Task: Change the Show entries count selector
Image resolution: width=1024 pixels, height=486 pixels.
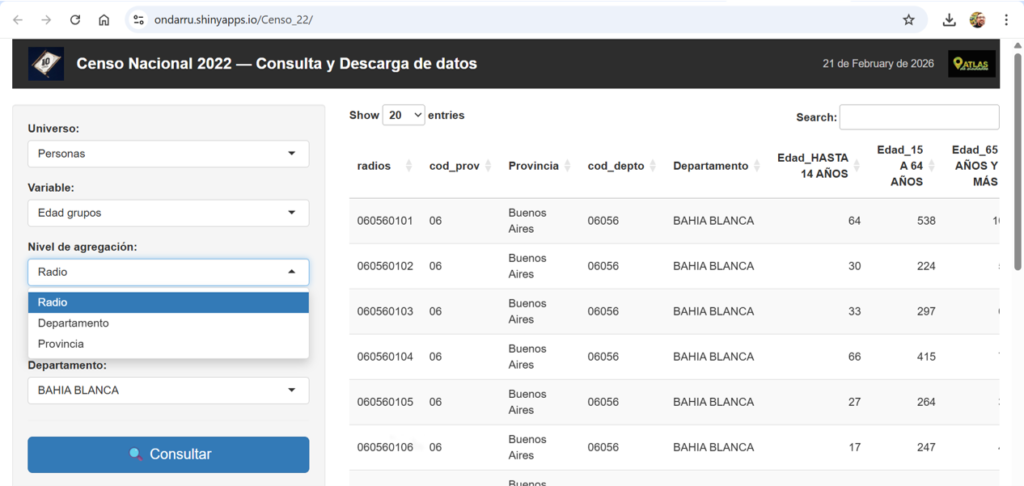Action: coord(404,116)
